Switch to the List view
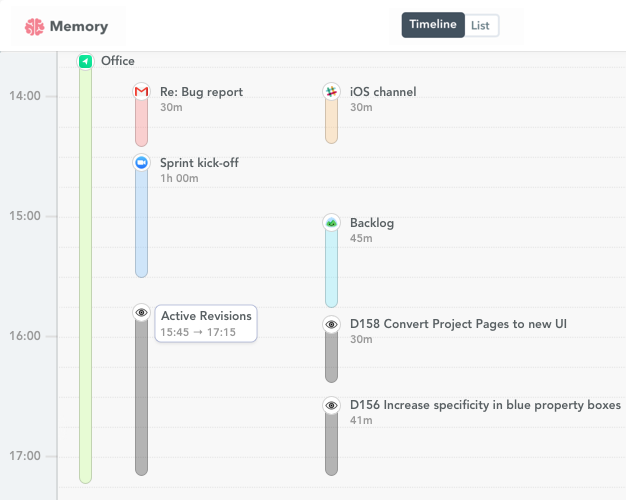626x500 pixels. tap(480, 26)
